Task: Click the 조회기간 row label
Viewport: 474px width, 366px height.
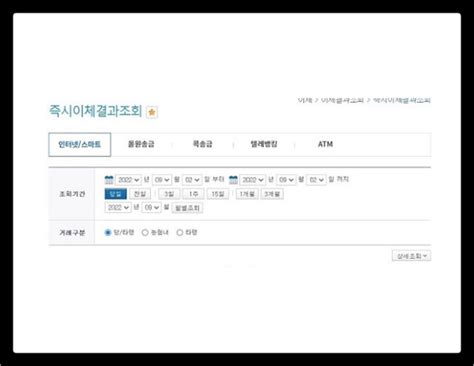Action: [x=72, y=194]
